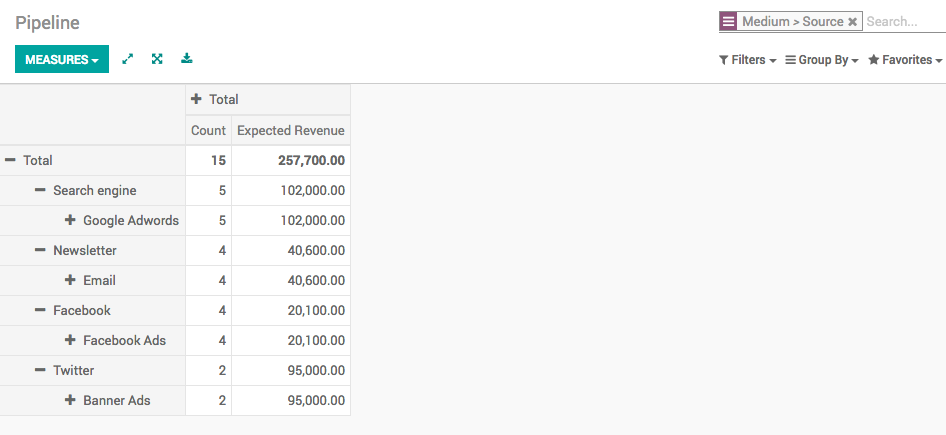Expand the Email source row
Viewport: 946px width, 435px height.
point(71,280)
